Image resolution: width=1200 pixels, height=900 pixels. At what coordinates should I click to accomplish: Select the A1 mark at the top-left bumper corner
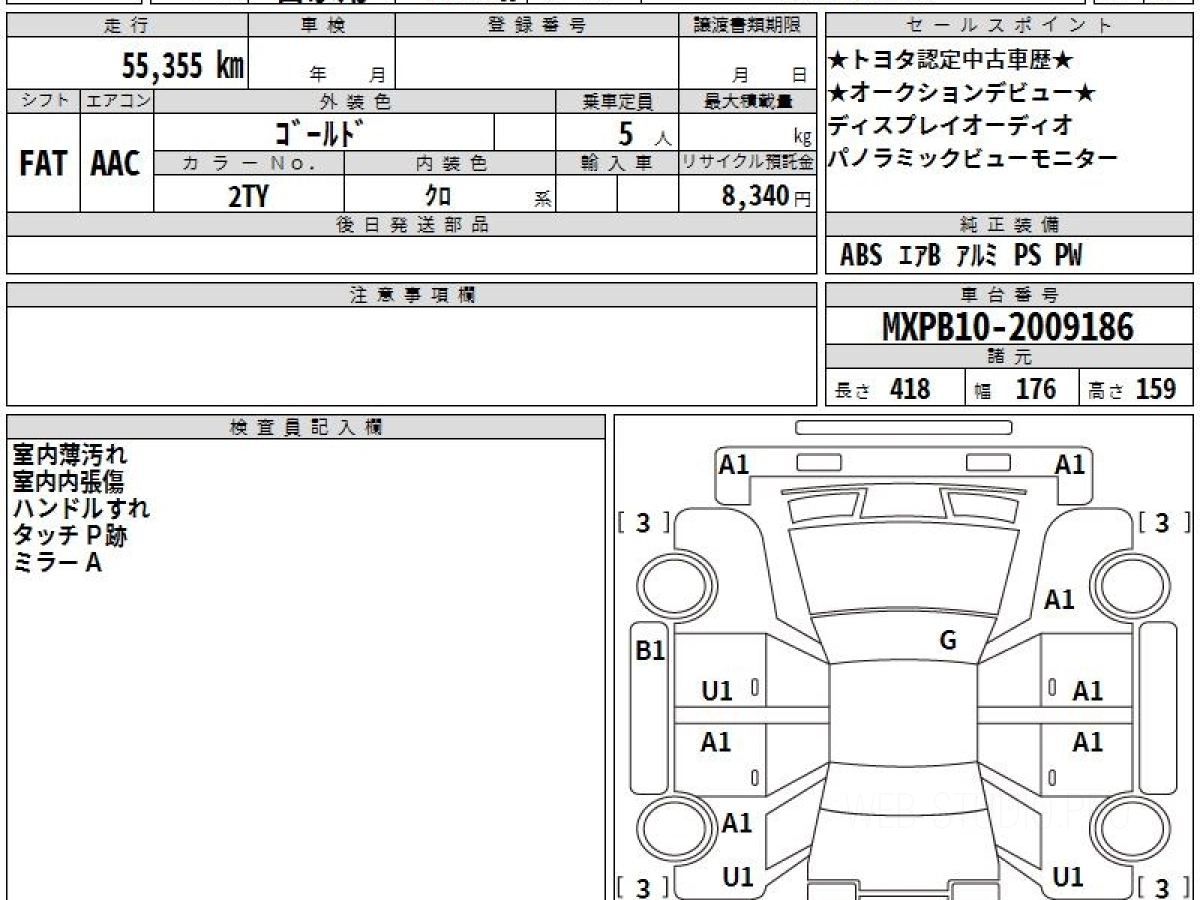click(734, 464)
